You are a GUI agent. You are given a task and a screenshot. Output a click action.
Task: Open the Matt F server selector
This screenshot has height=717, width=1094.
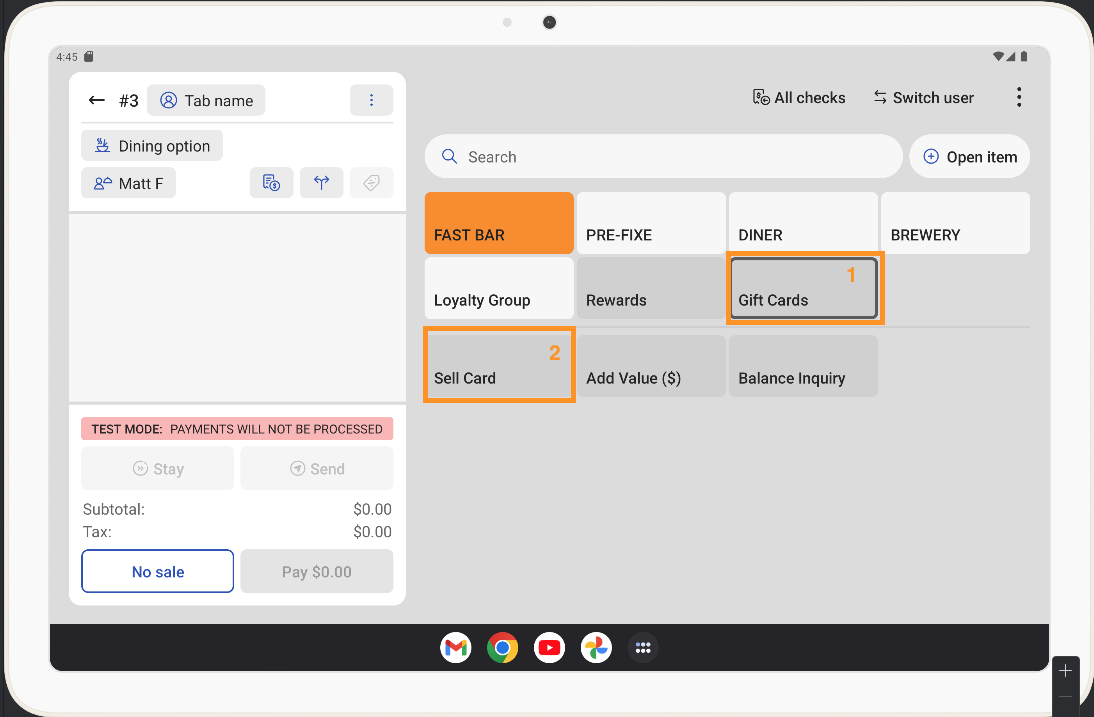point(128,184)
